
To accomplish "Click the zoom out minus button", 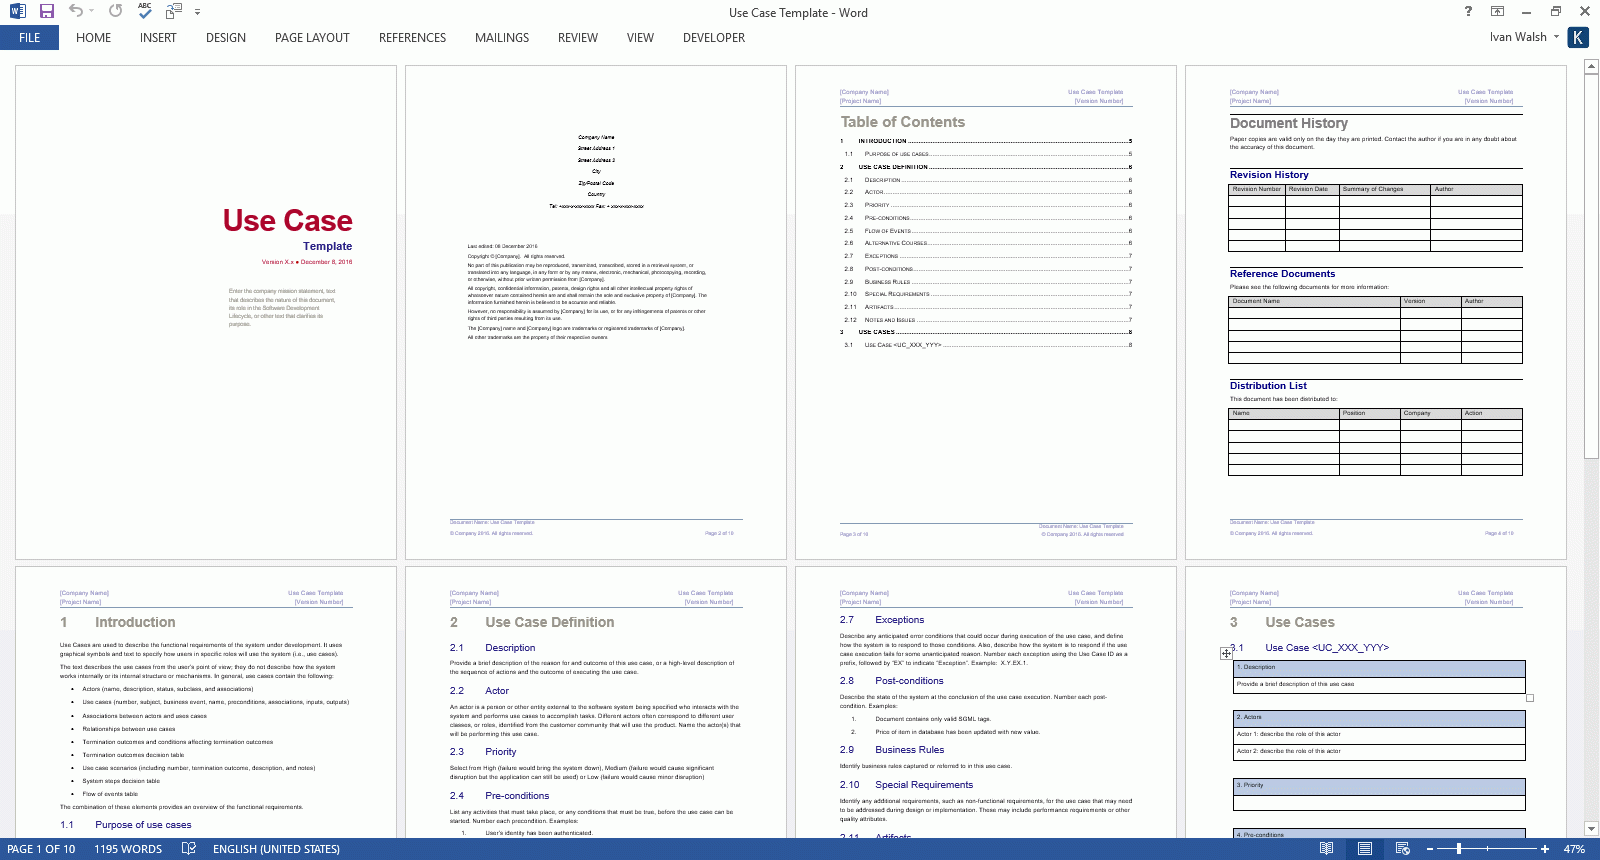I will click(1430, 849).
